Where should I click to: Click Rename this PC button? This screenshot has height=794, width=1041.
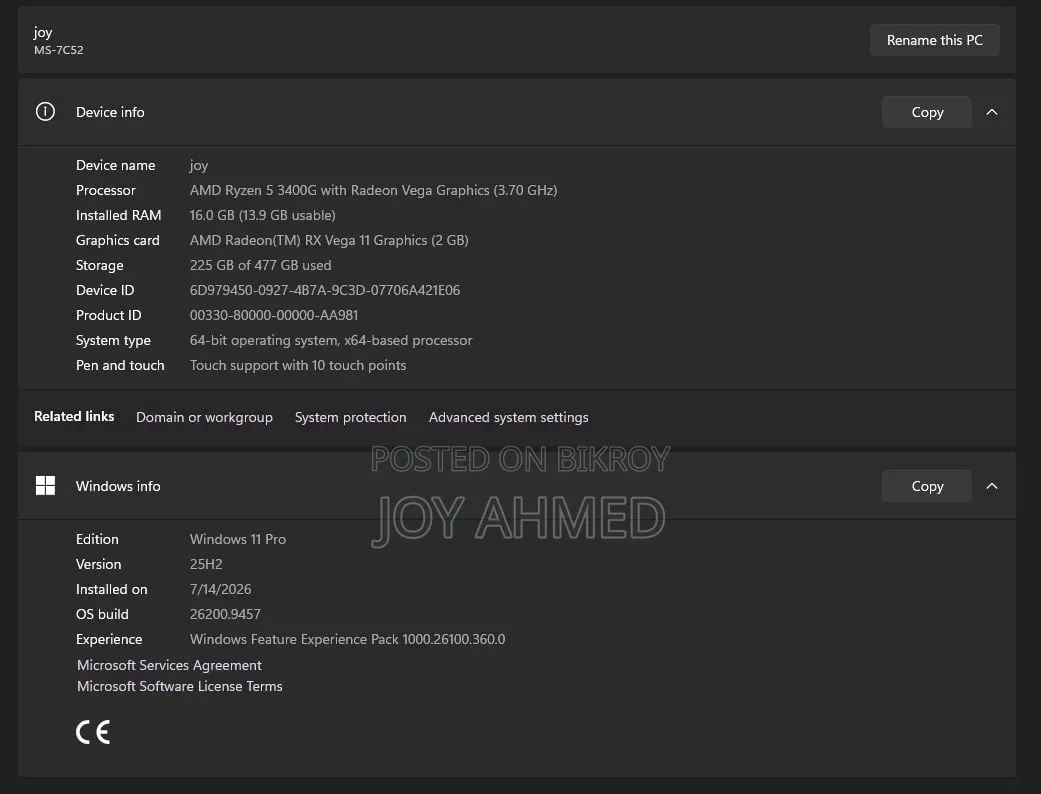[x=934, y=40]
